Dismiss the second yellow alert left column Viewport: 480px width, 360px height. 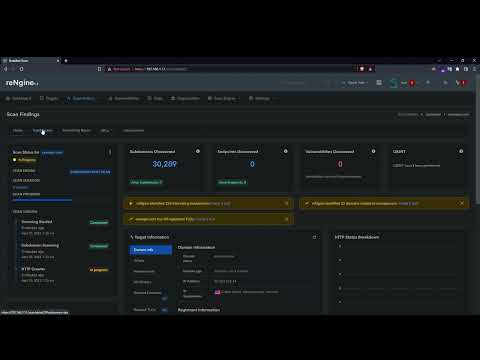pos(286,219)
